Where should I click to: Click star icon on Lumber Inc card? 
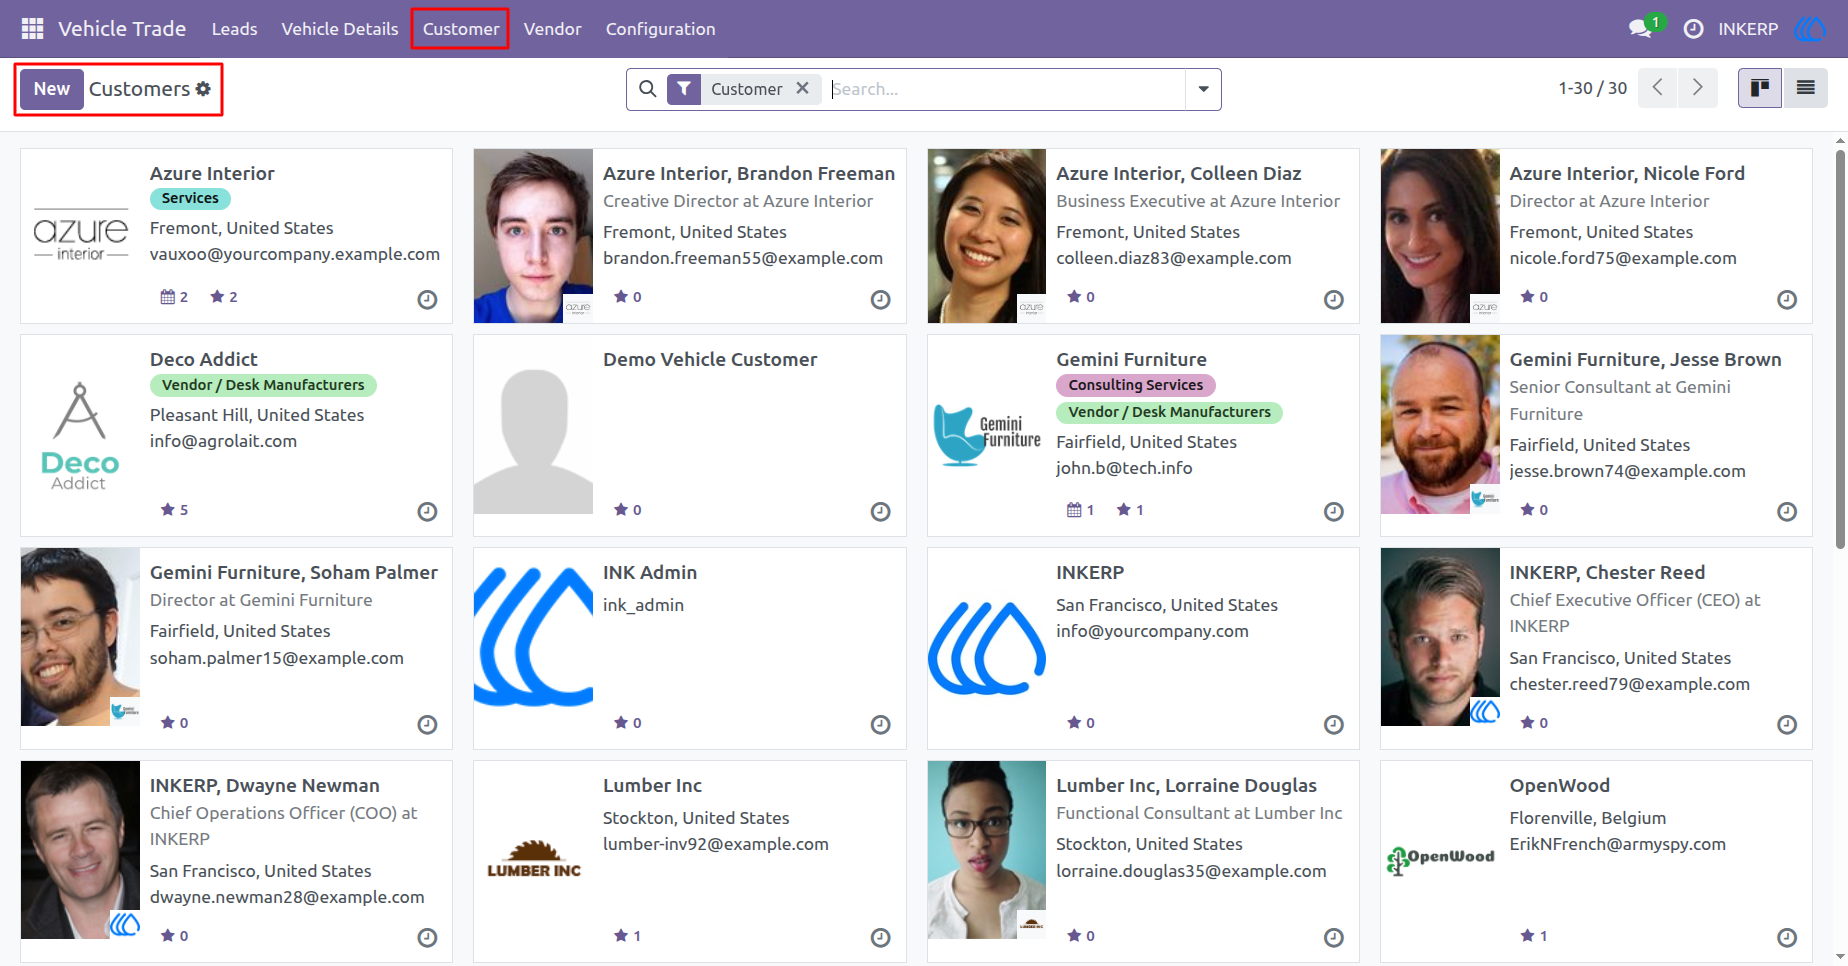[x=620, y=936]
